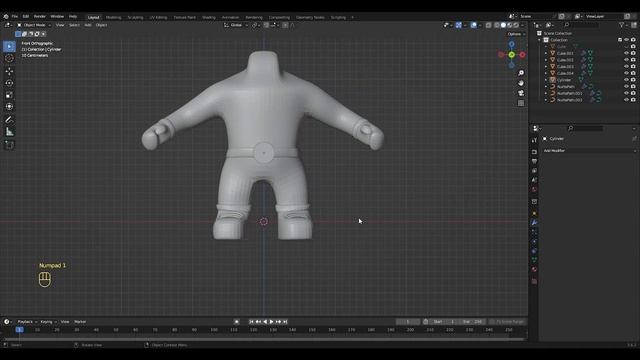Click the viewport zoom magnifier icon
The height and width of the screenshot is (360, 640).
(521, 73)
